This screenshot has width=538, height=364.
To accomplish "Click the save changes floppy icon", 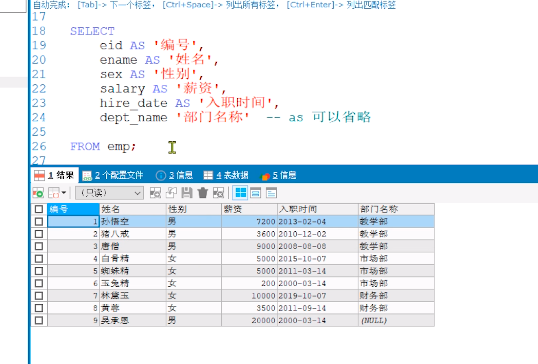I will (187, 193).
